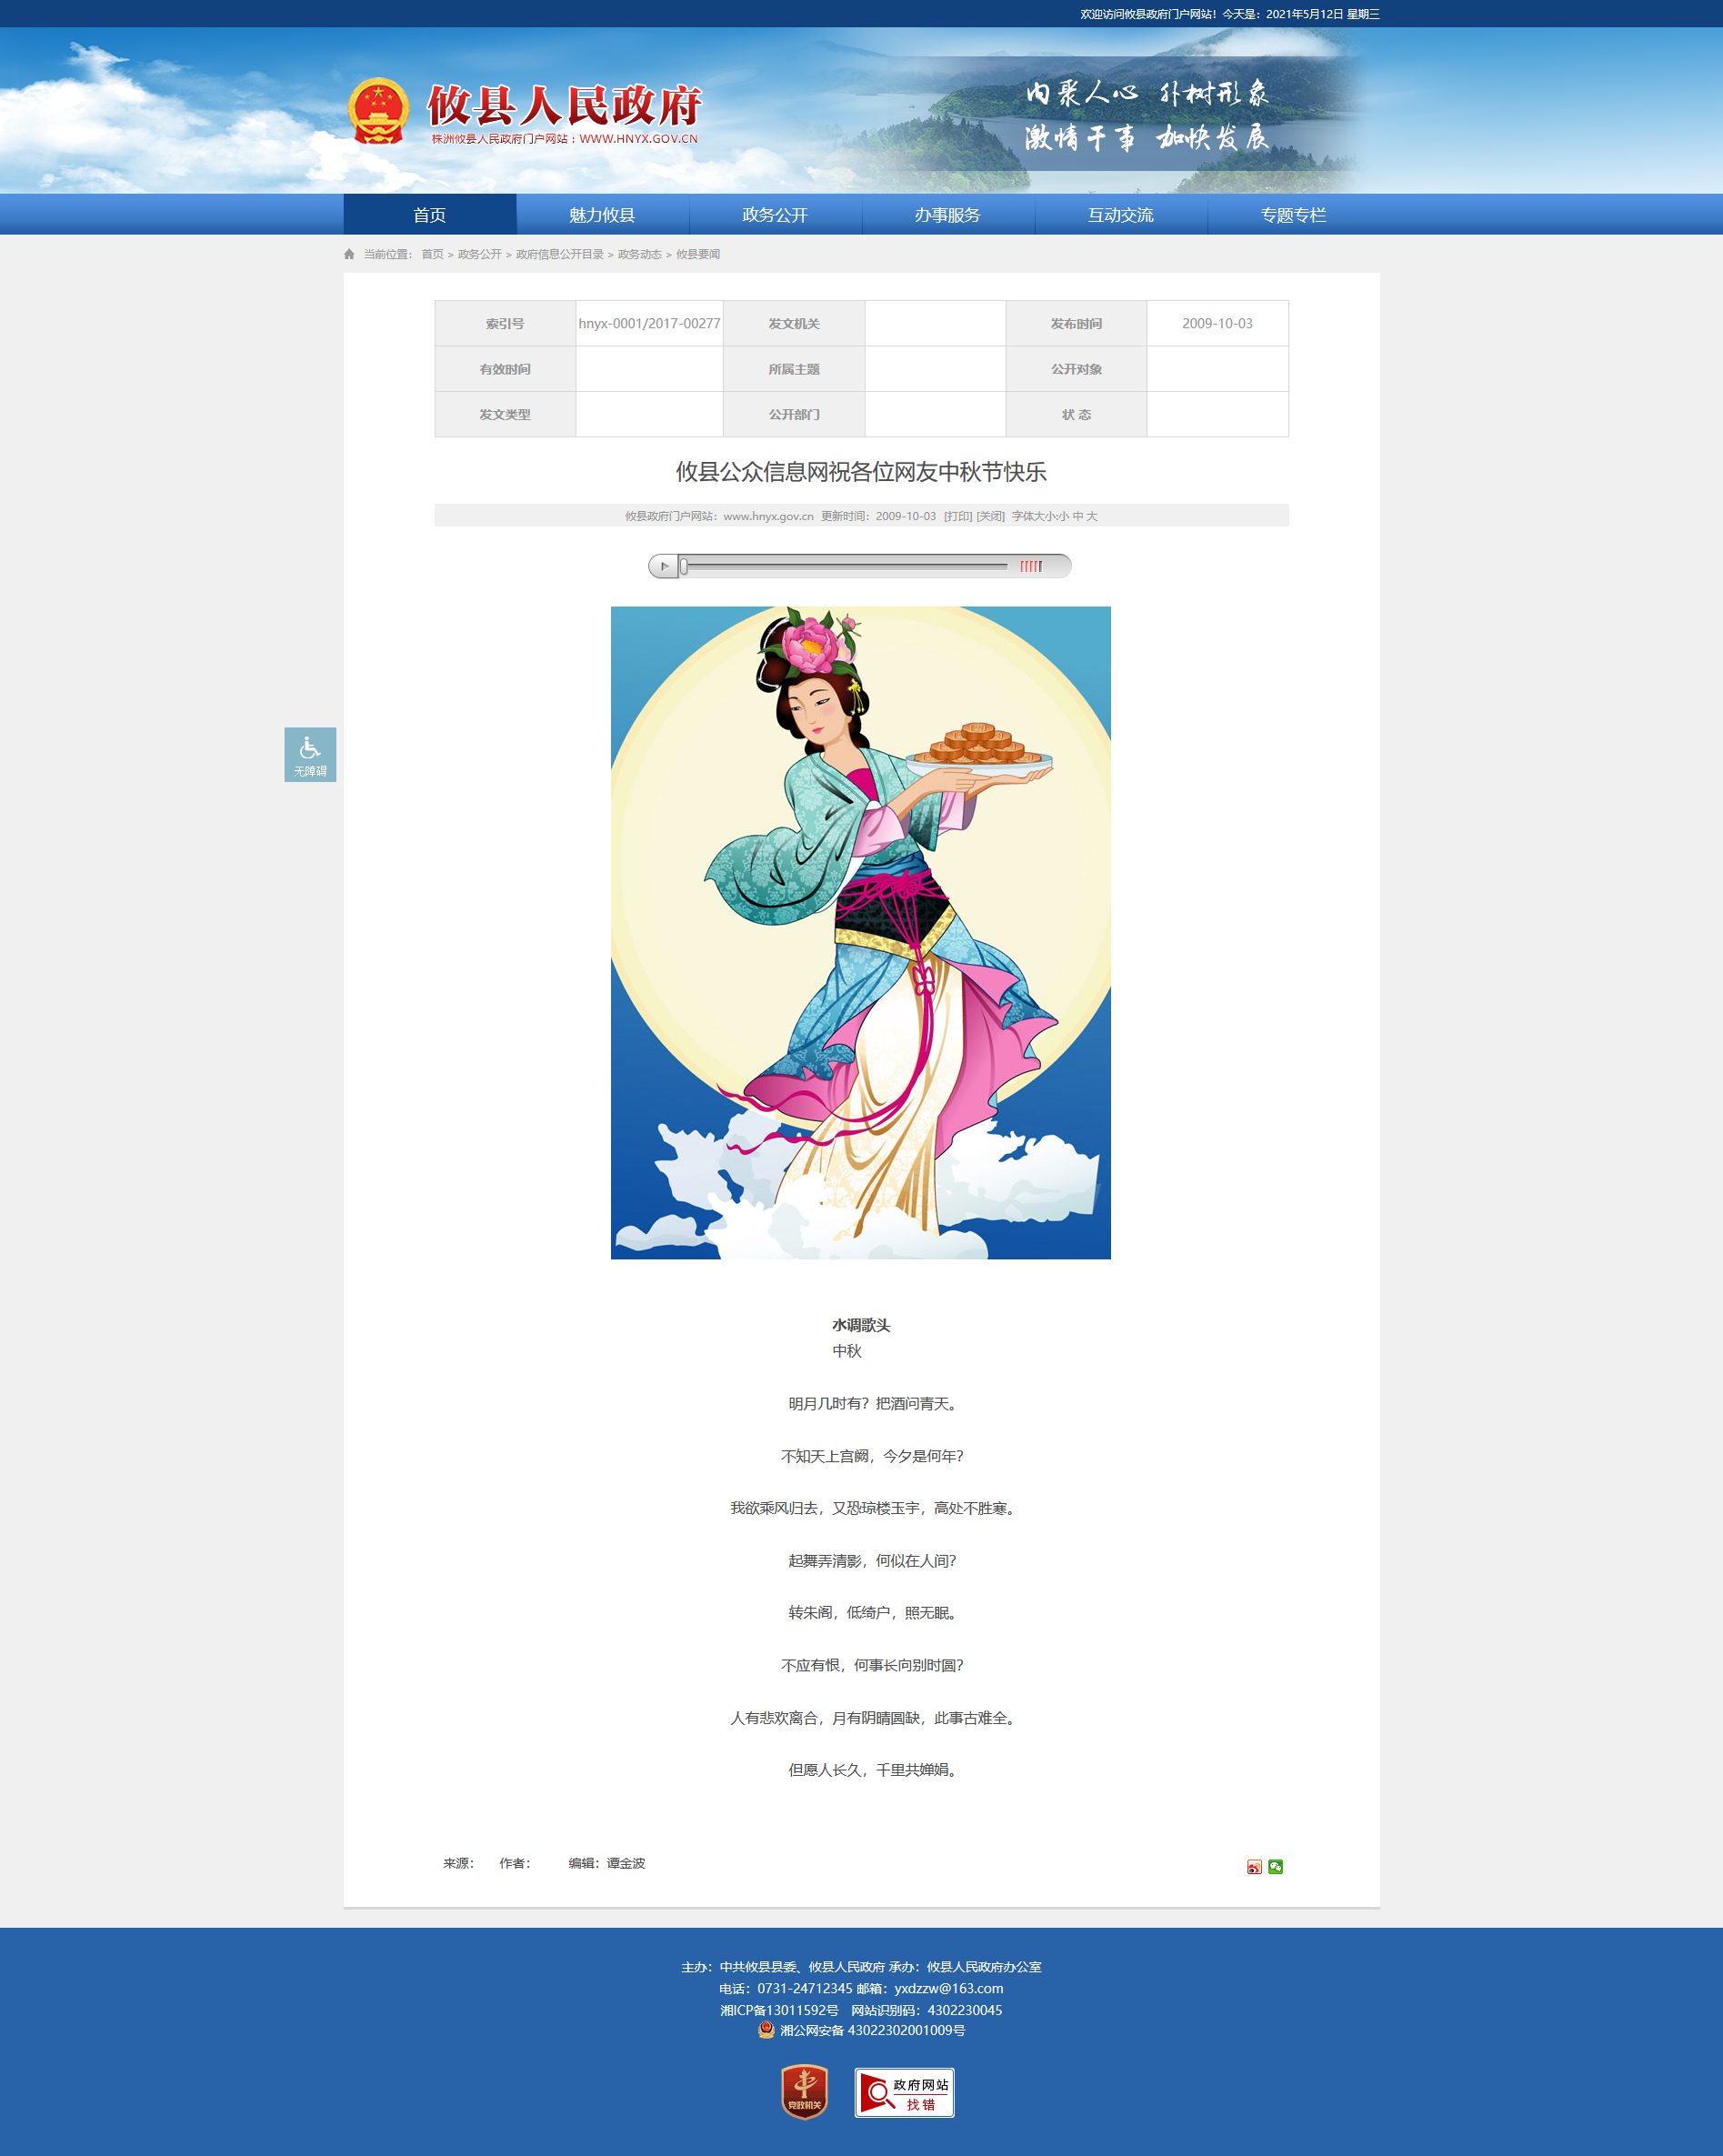Viewport: 1723px width, 2156px height.
Task: Open the 政府网站找错 error report icon
Action: pos(904,2092)
